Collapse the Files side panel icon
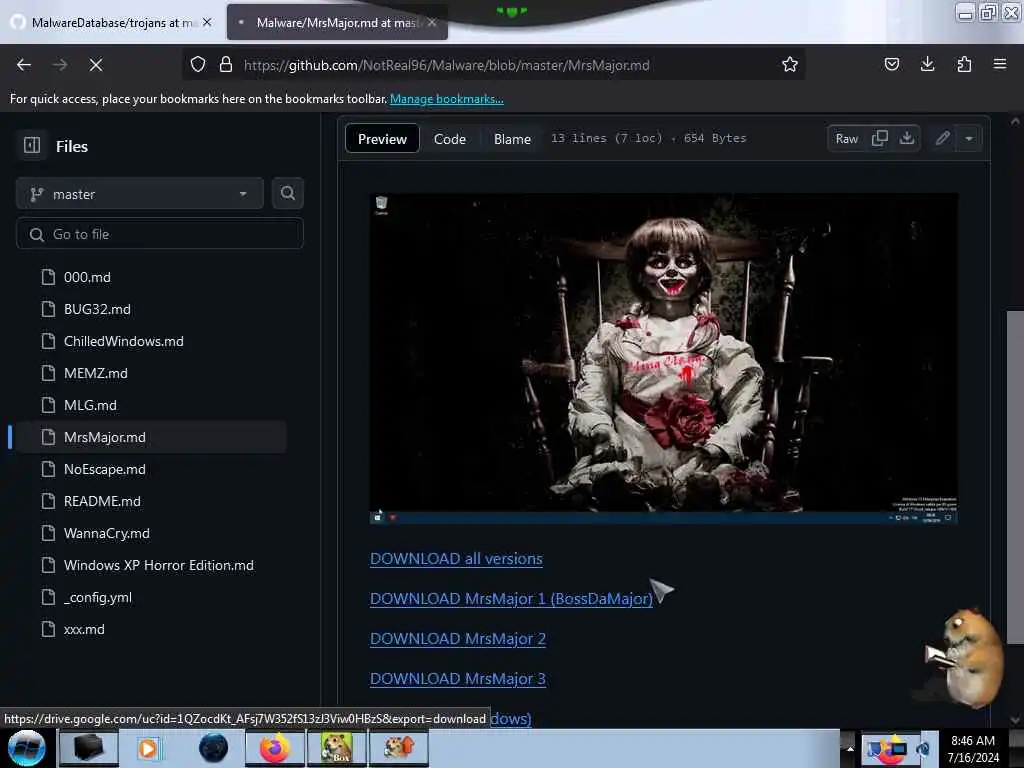The image size is (1024, 768). 32,145
